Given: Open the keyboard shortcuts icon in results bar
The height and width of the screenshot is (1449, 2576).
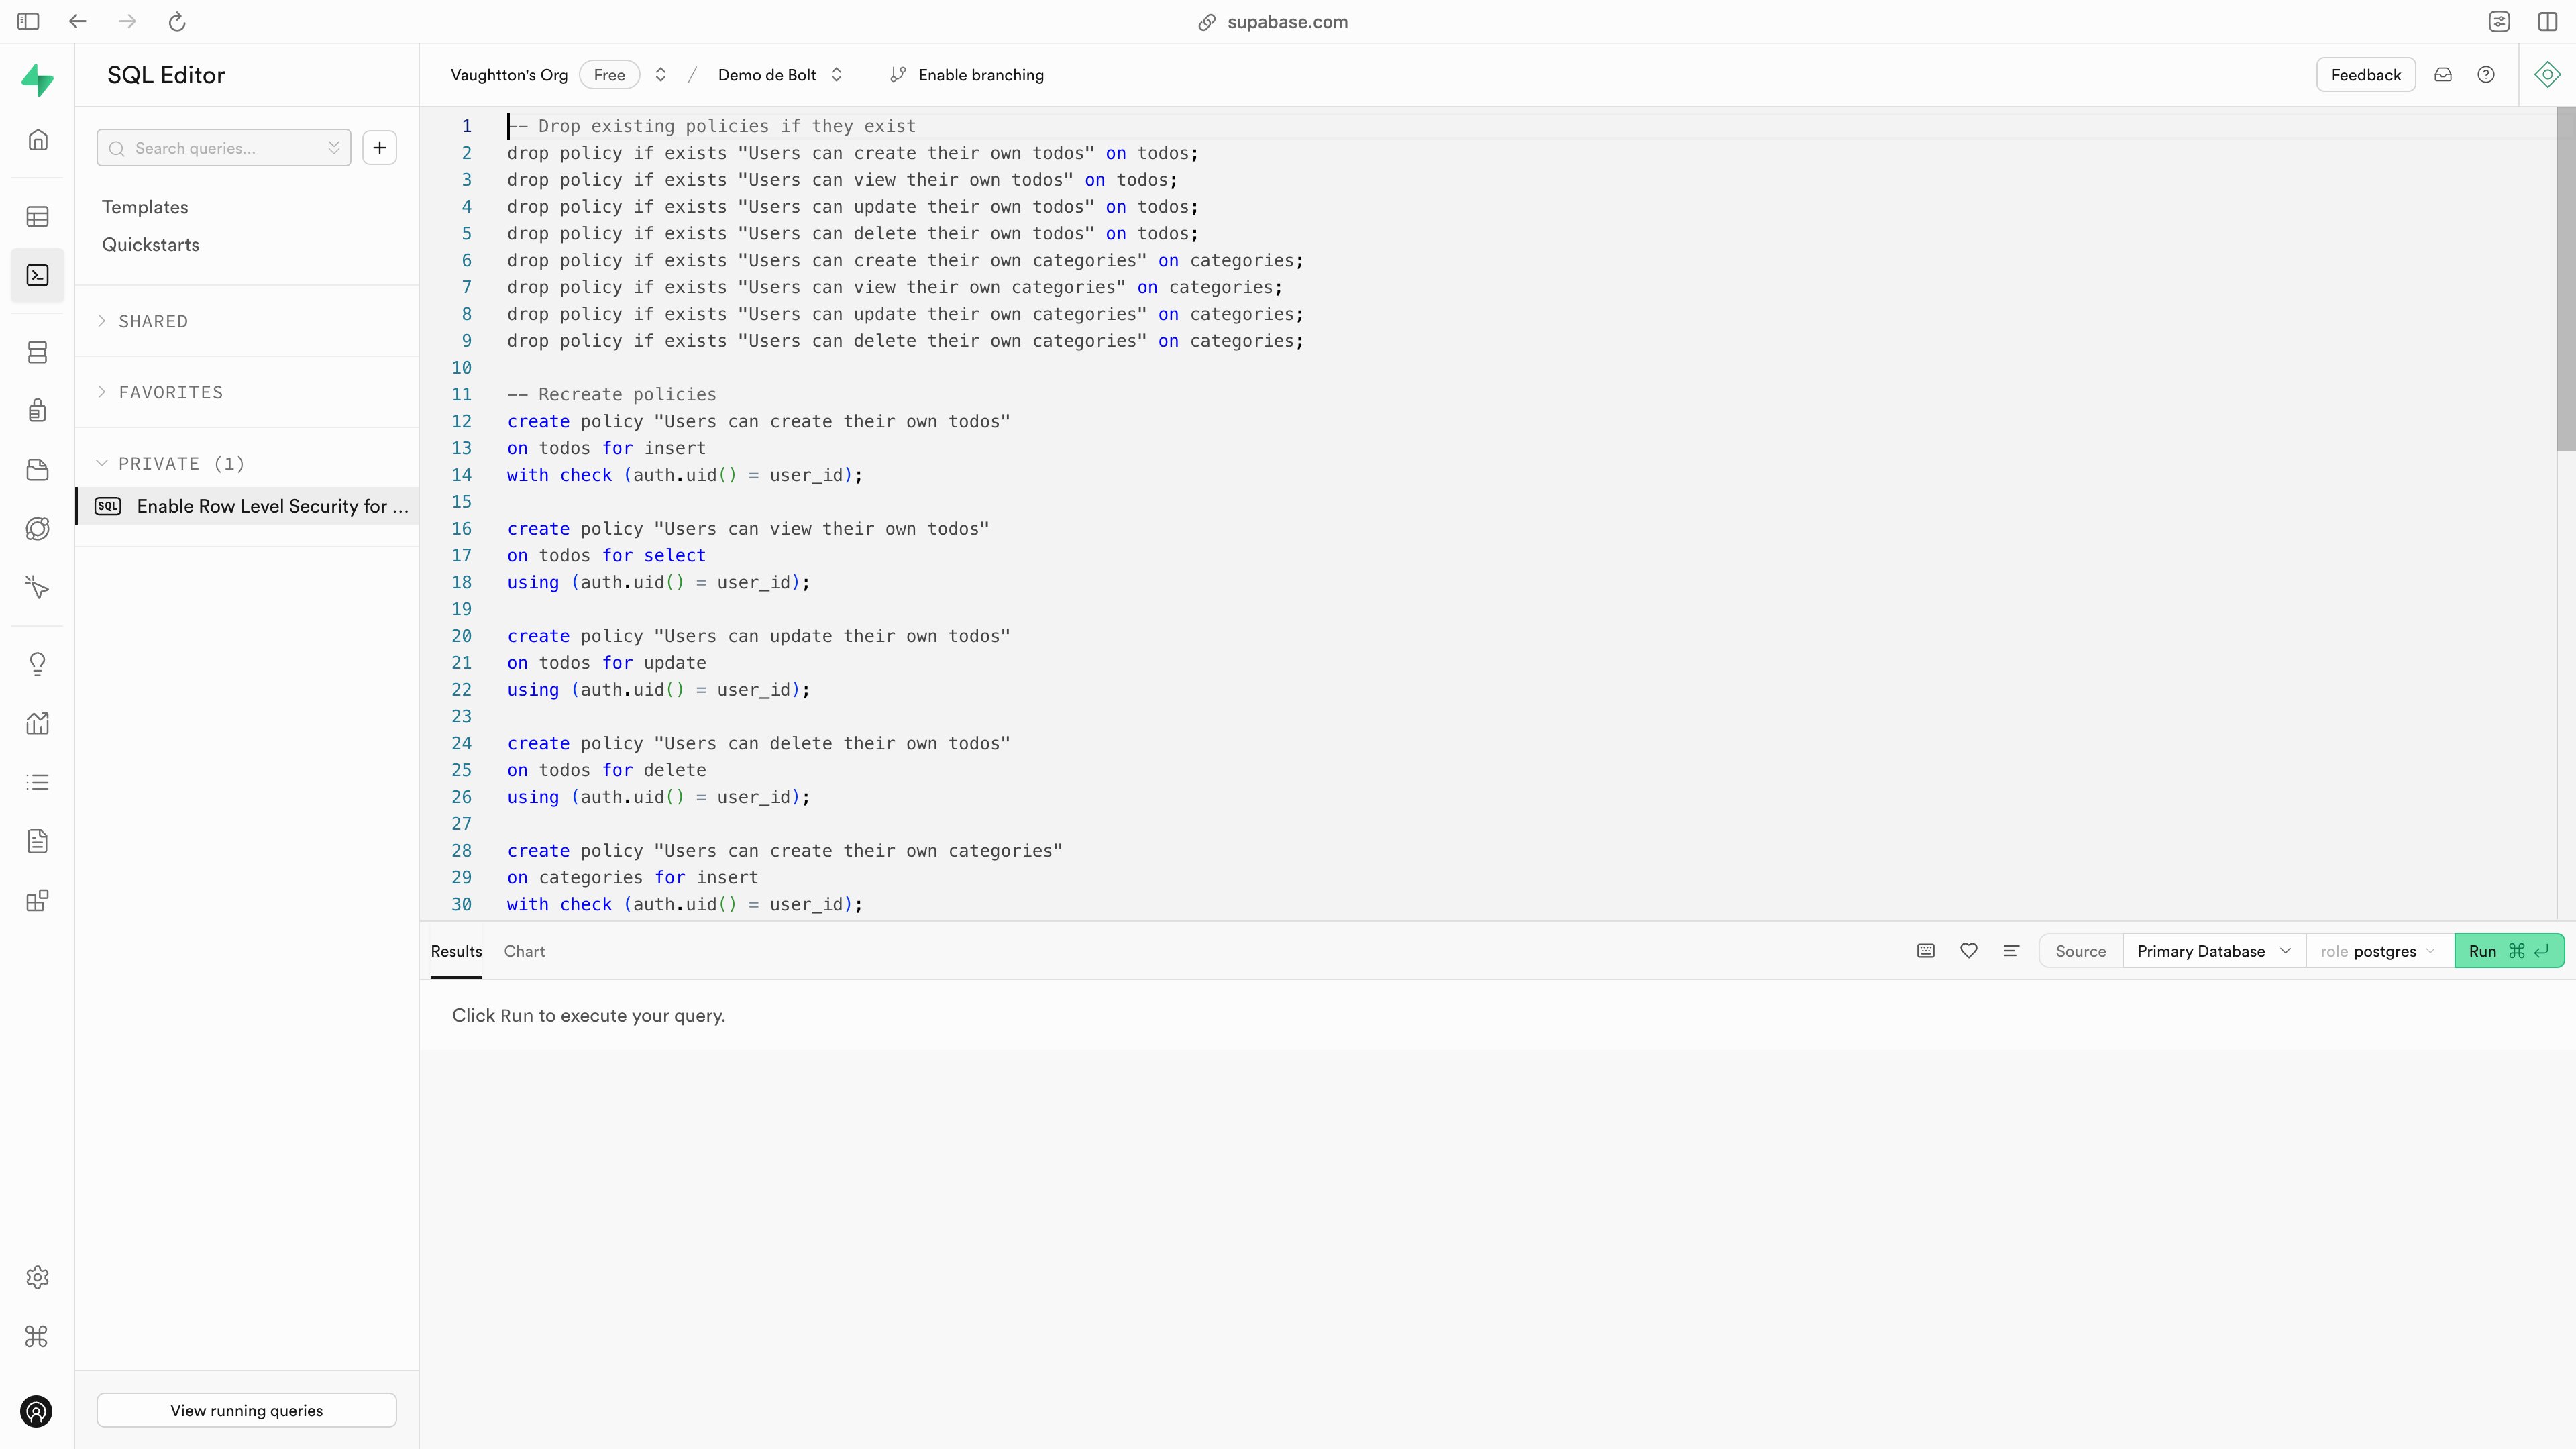Looking at the screenshot, I should [1925, 951].
